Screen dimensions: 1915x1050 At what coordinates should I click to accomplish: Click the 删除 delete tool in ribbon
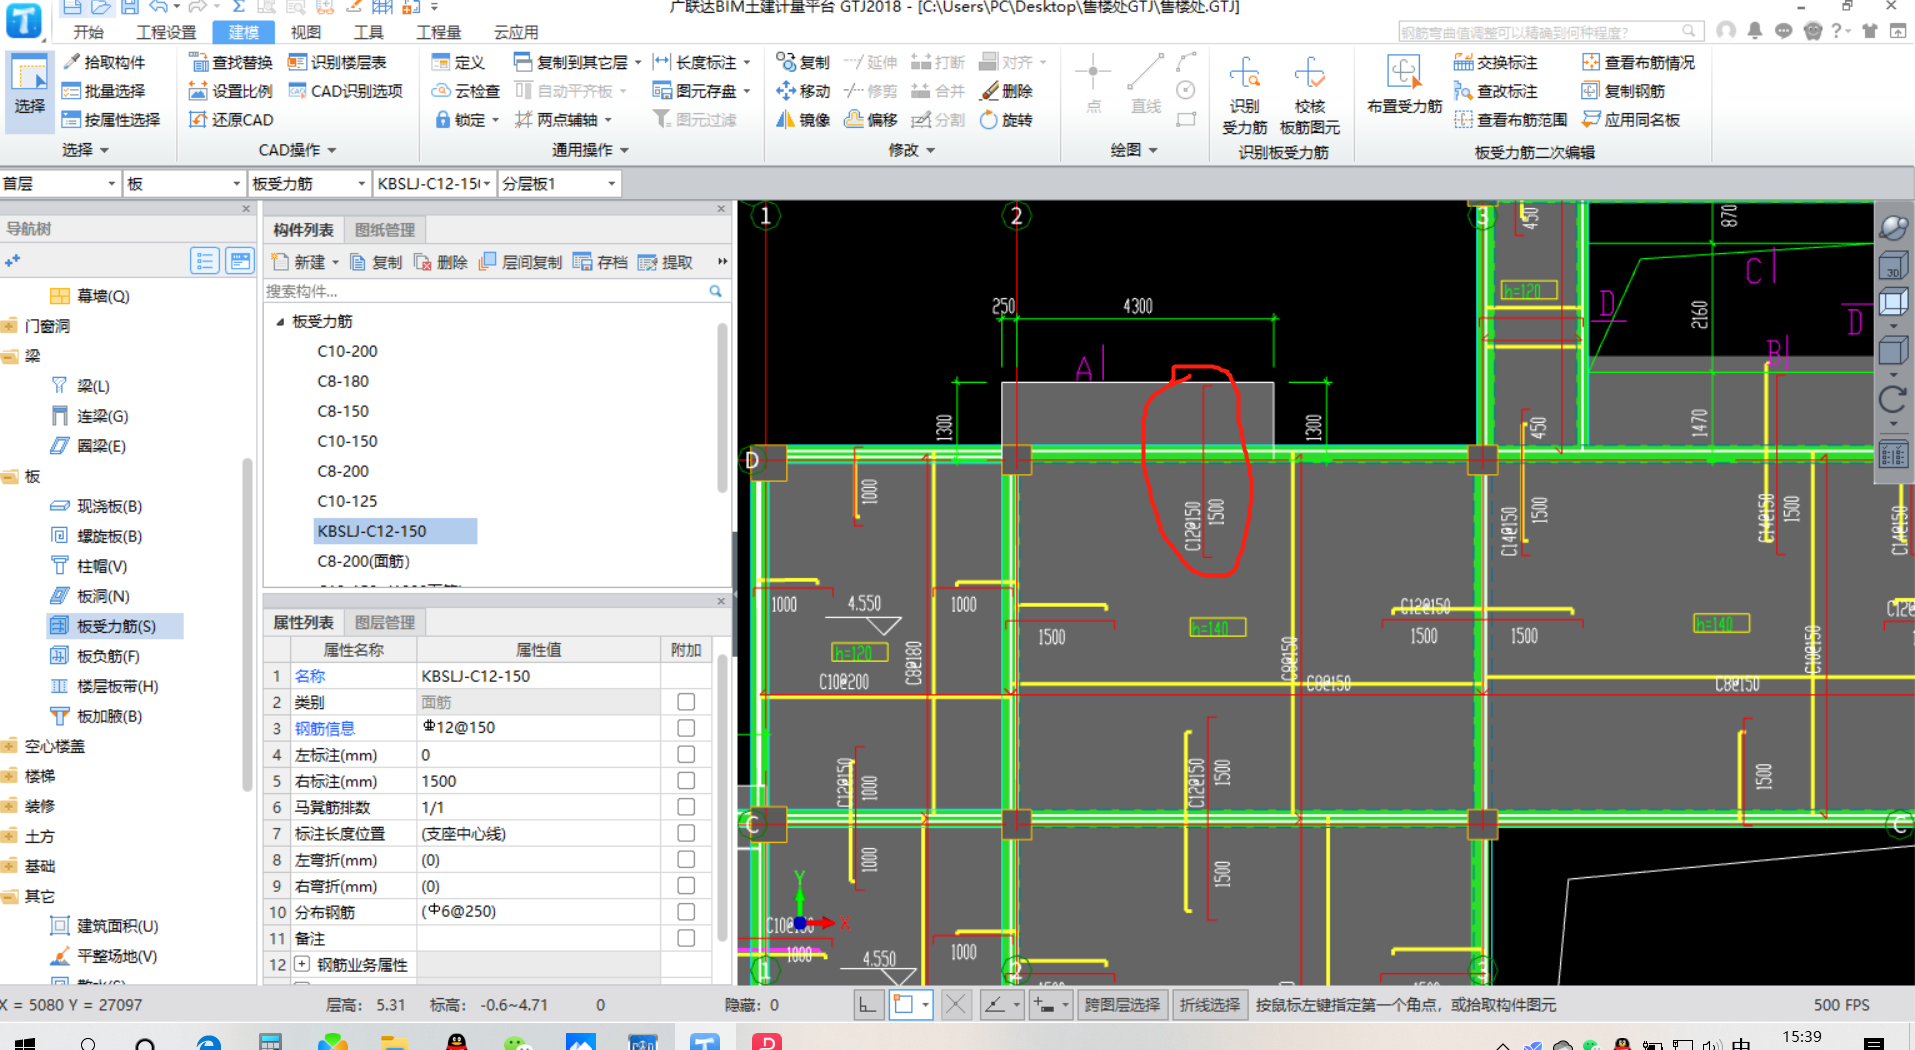tap(1006, 91)
